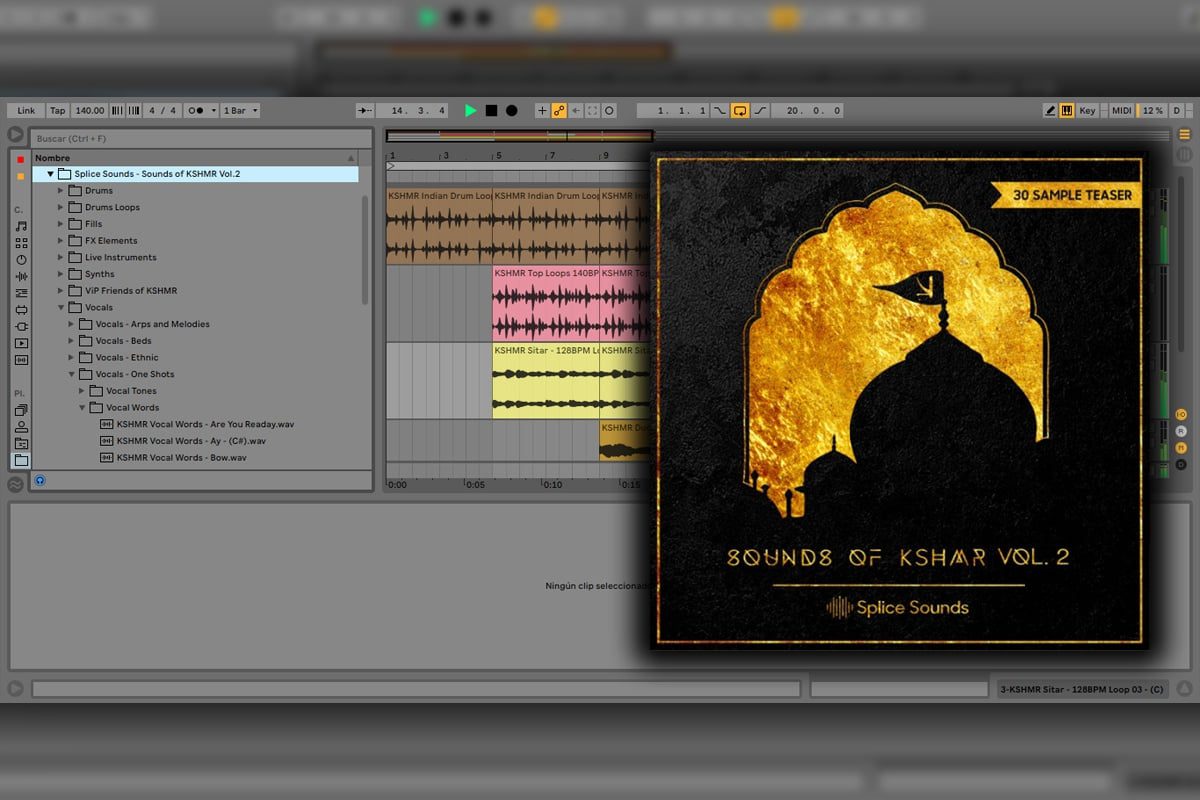This screenshot has width=1200, height=800.
Task: Open the Current Project place in sidebar
Action: pyautogui.click(x=21, y=443)
